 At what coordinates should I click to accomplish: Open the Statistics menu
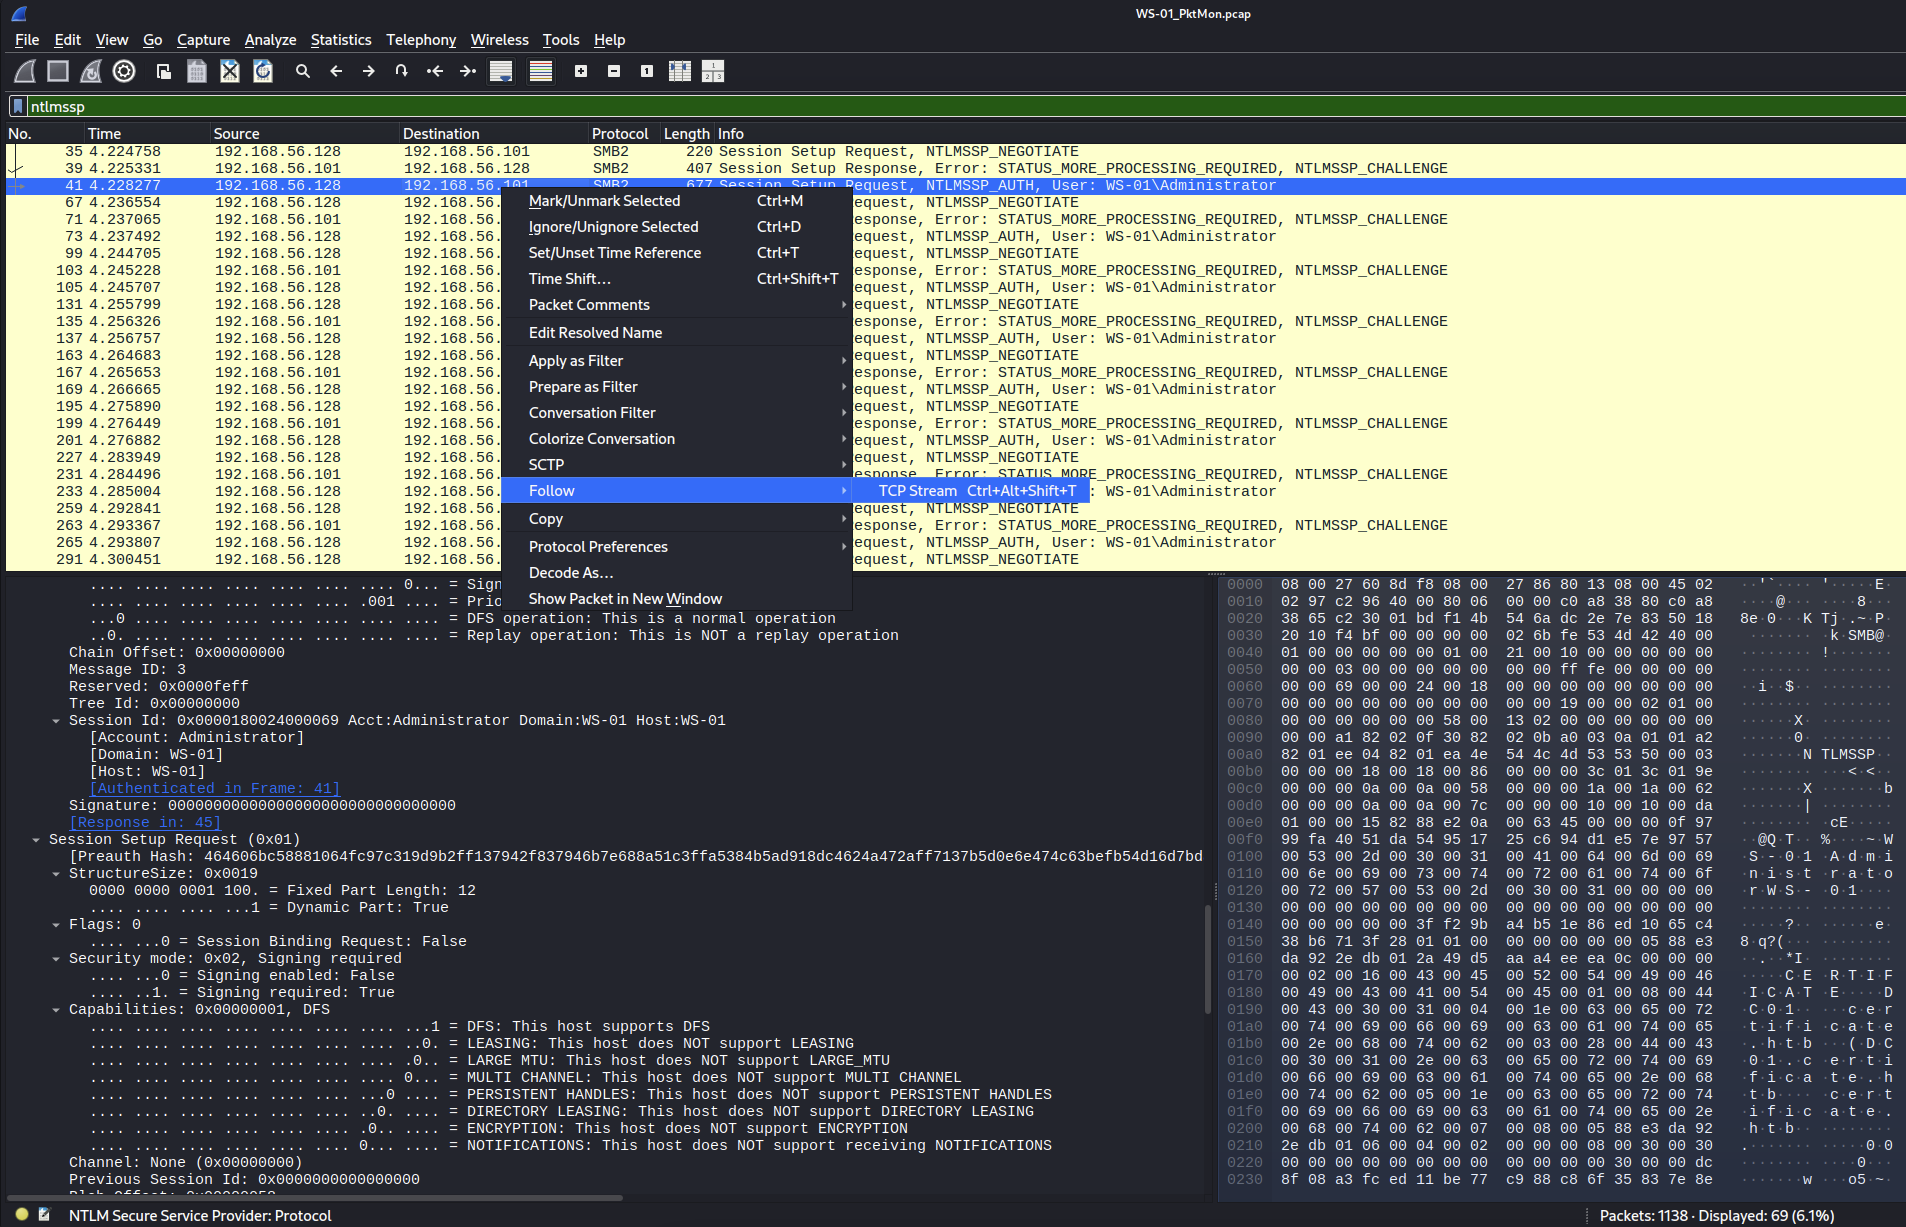tap(341, 40)
